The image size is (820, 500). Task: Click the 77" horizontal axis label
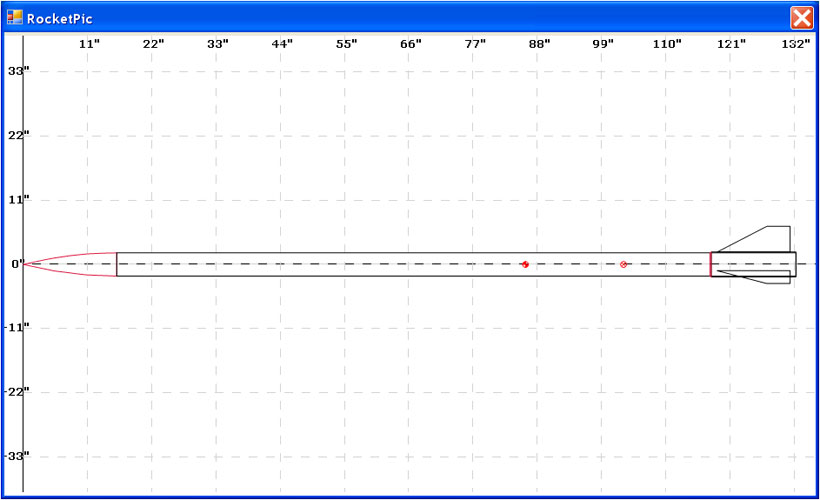pos(475,44)
